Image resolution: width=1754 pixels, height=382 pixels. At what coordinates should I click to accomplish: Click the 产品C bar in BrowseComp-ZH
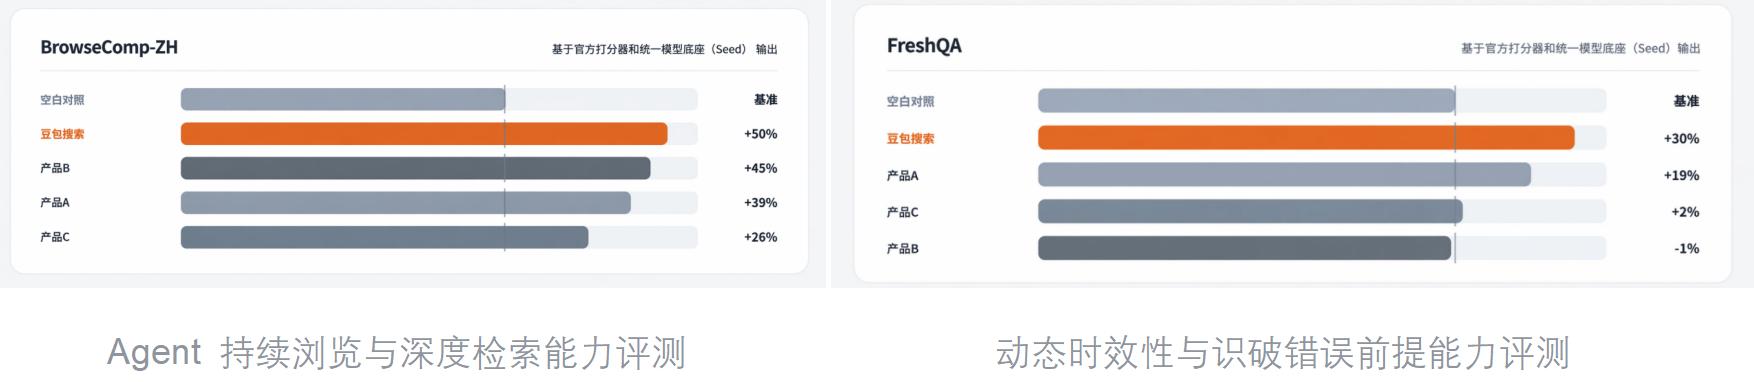pyautogui.click(x=385, y=237)
